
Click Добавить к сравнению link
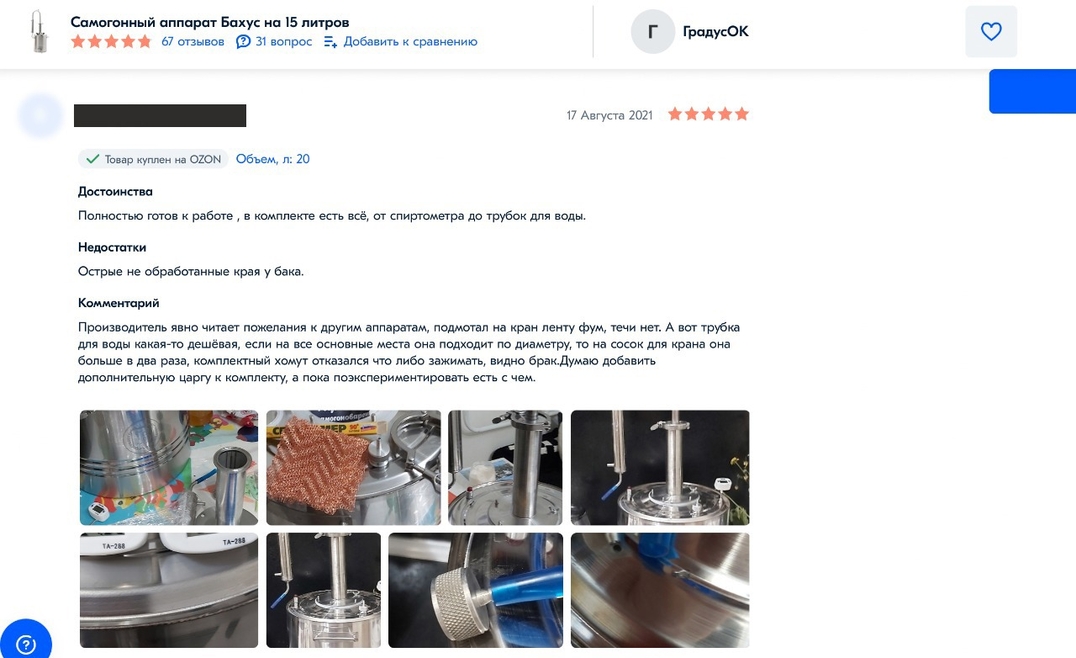click(410, 42)
